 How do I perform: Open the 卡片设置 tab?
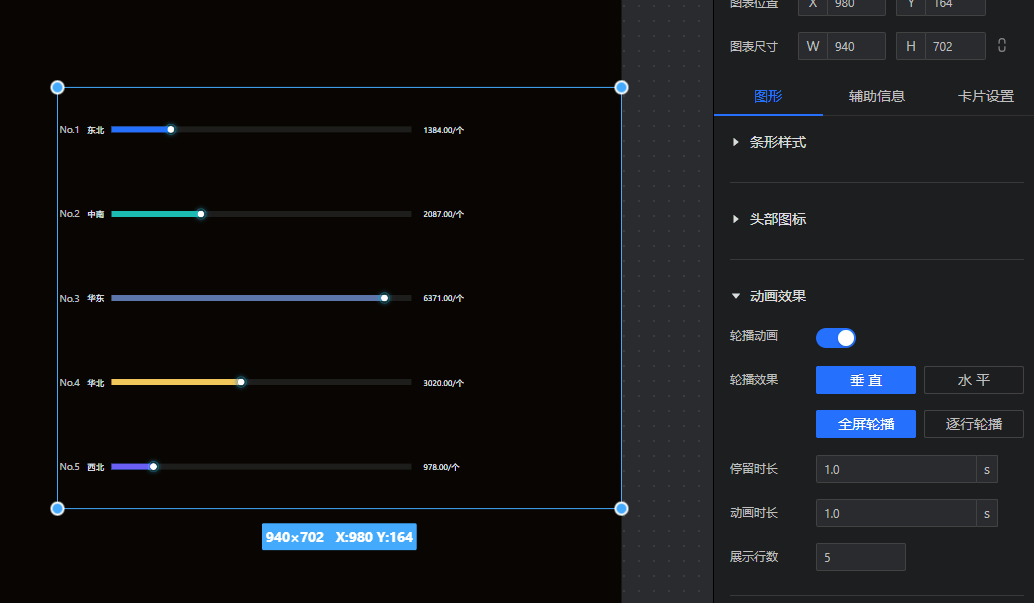point(985,97)
